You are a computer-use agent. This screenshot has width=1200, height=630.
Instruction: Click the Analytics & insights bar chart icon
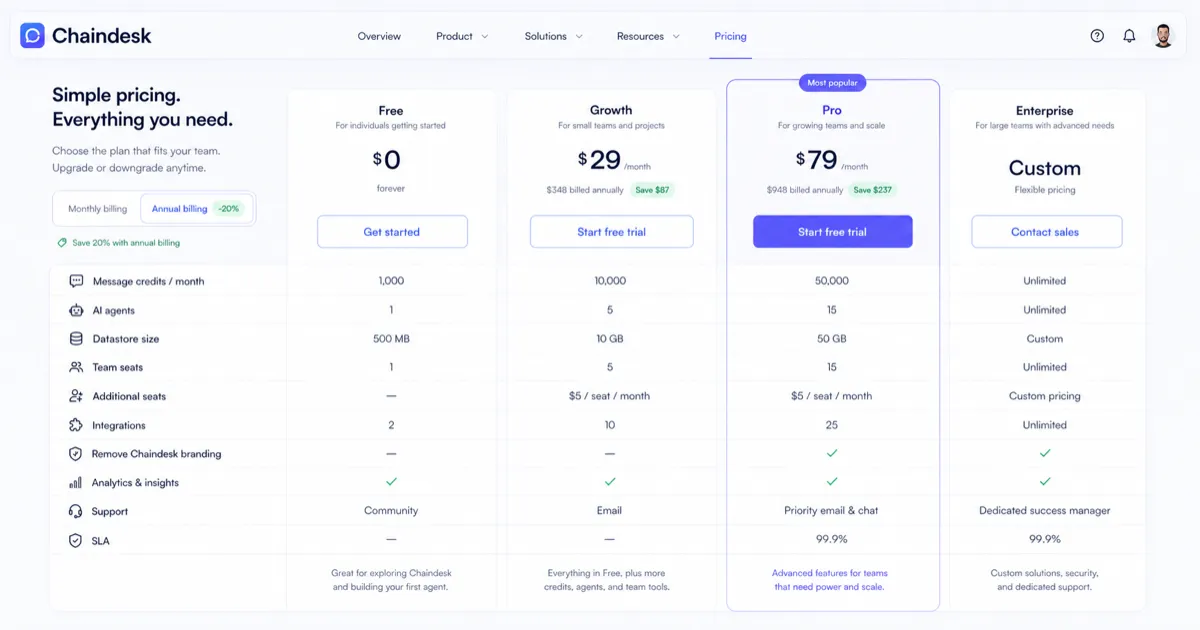coord(76,482)
